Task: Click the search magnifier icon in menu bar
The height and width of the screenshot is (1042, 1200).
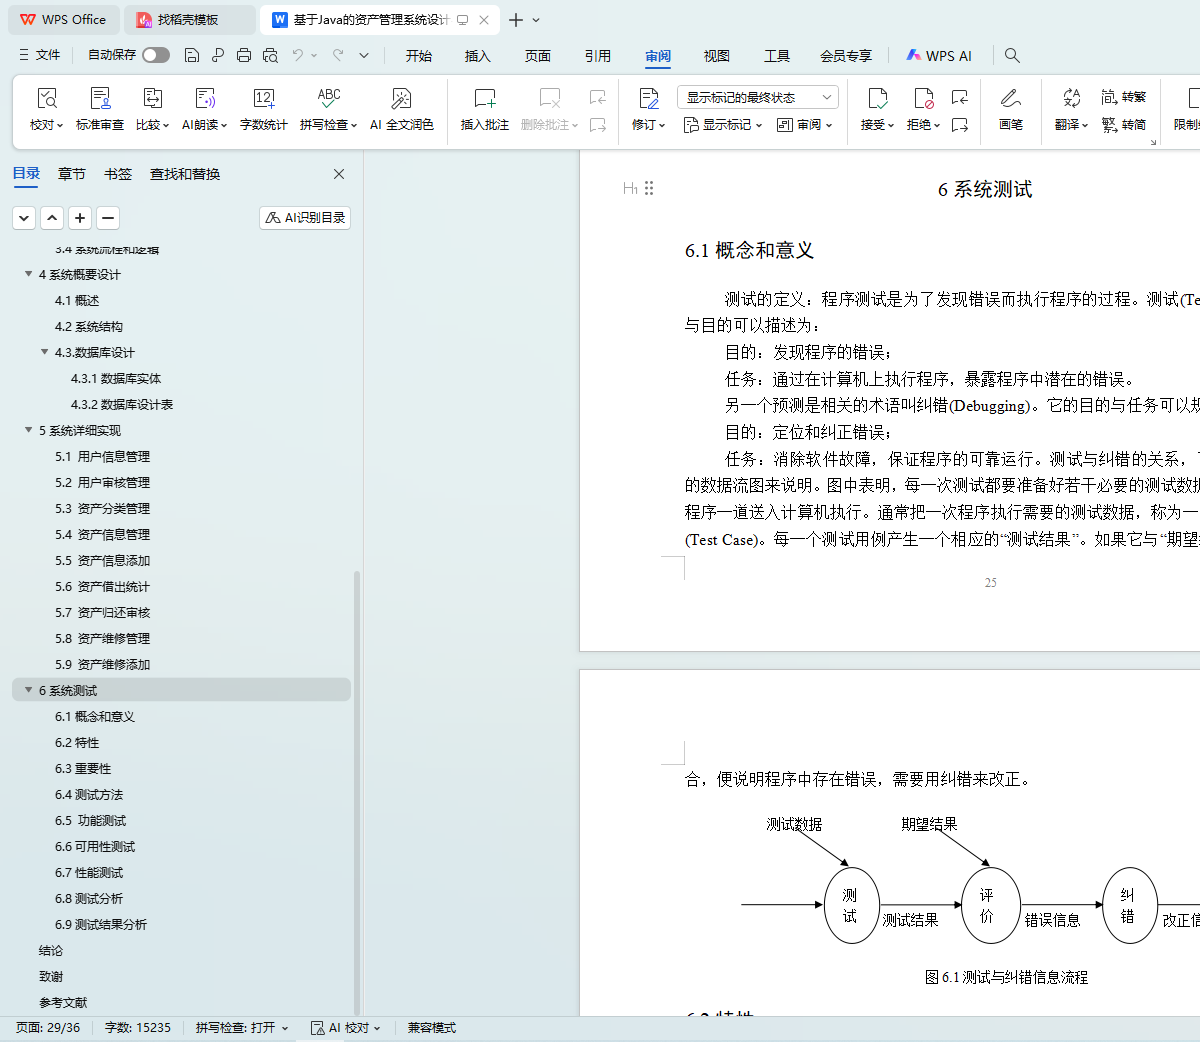Action: [1012, 55]
